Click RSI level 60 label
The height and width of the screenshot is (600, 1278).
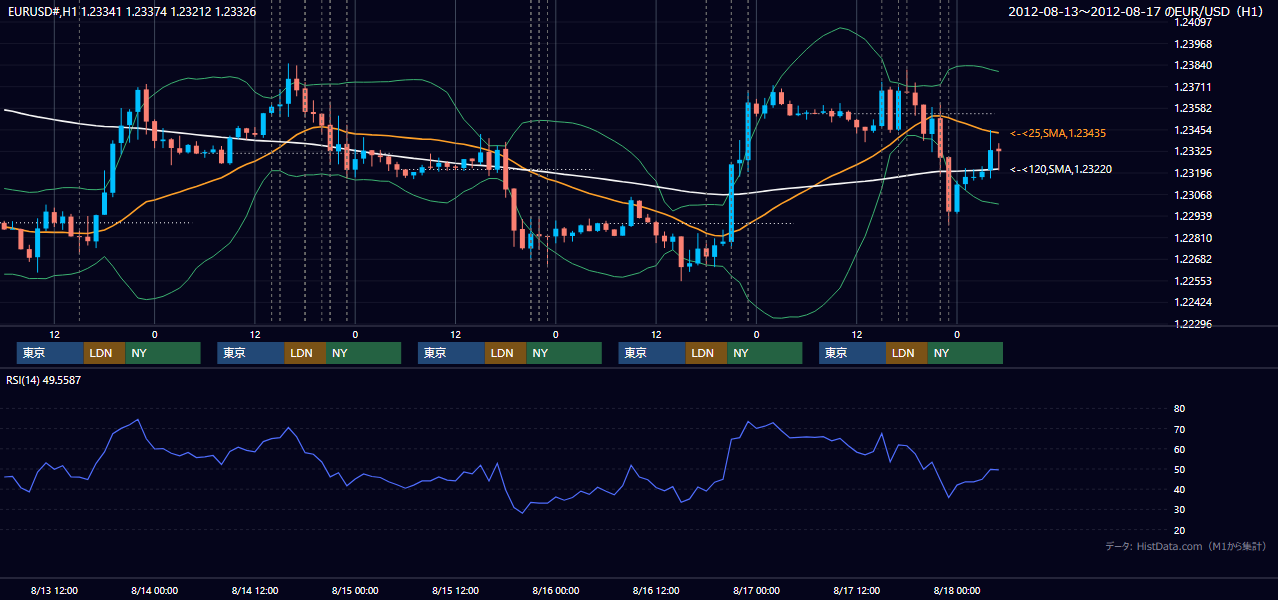[x=1179, y=449]
